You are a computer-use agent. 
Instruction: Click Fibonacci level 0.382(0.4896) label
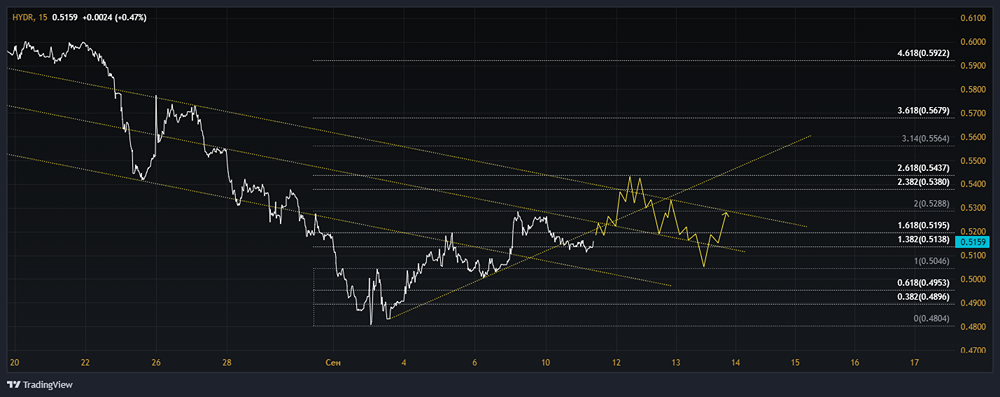(x=924, y=296)
